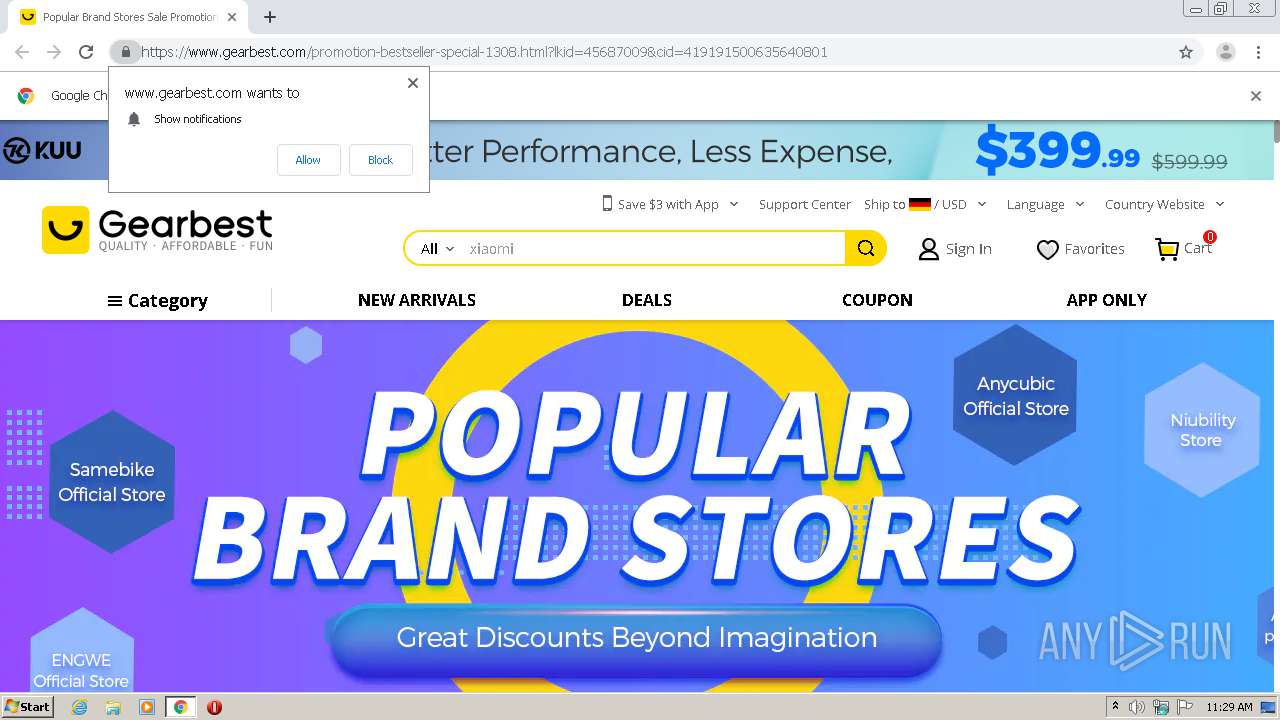Click the volume speaker tray icon
Image resolution: width=1280 pixels, height=720 pixels.
[1137, 707]
